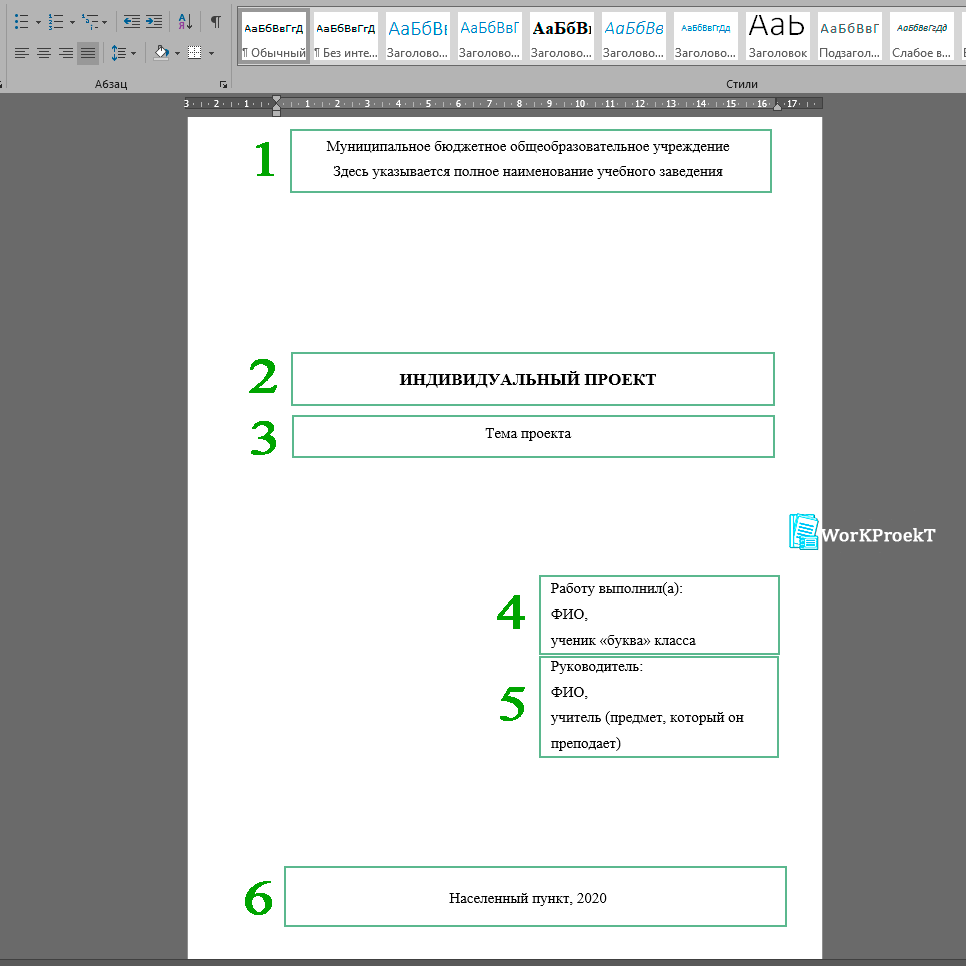Screen dimensions: 966x966
Task: Align text to the right
Action: pyautogui.click(x=66, y=52)
